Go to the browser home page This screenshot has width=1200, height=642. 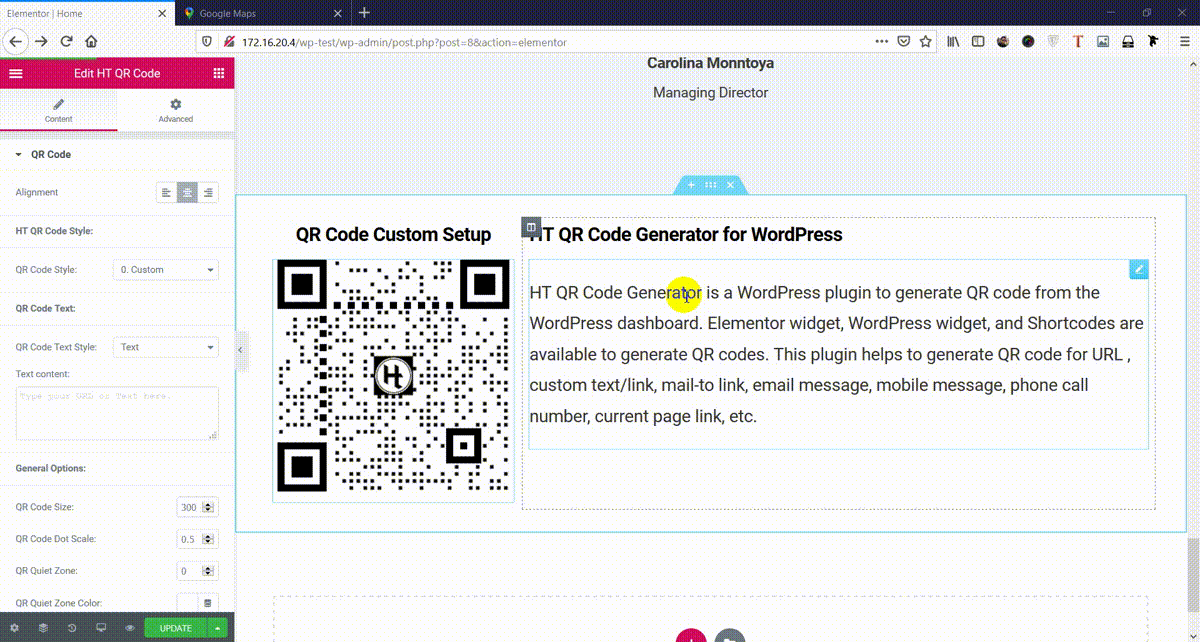91,42
